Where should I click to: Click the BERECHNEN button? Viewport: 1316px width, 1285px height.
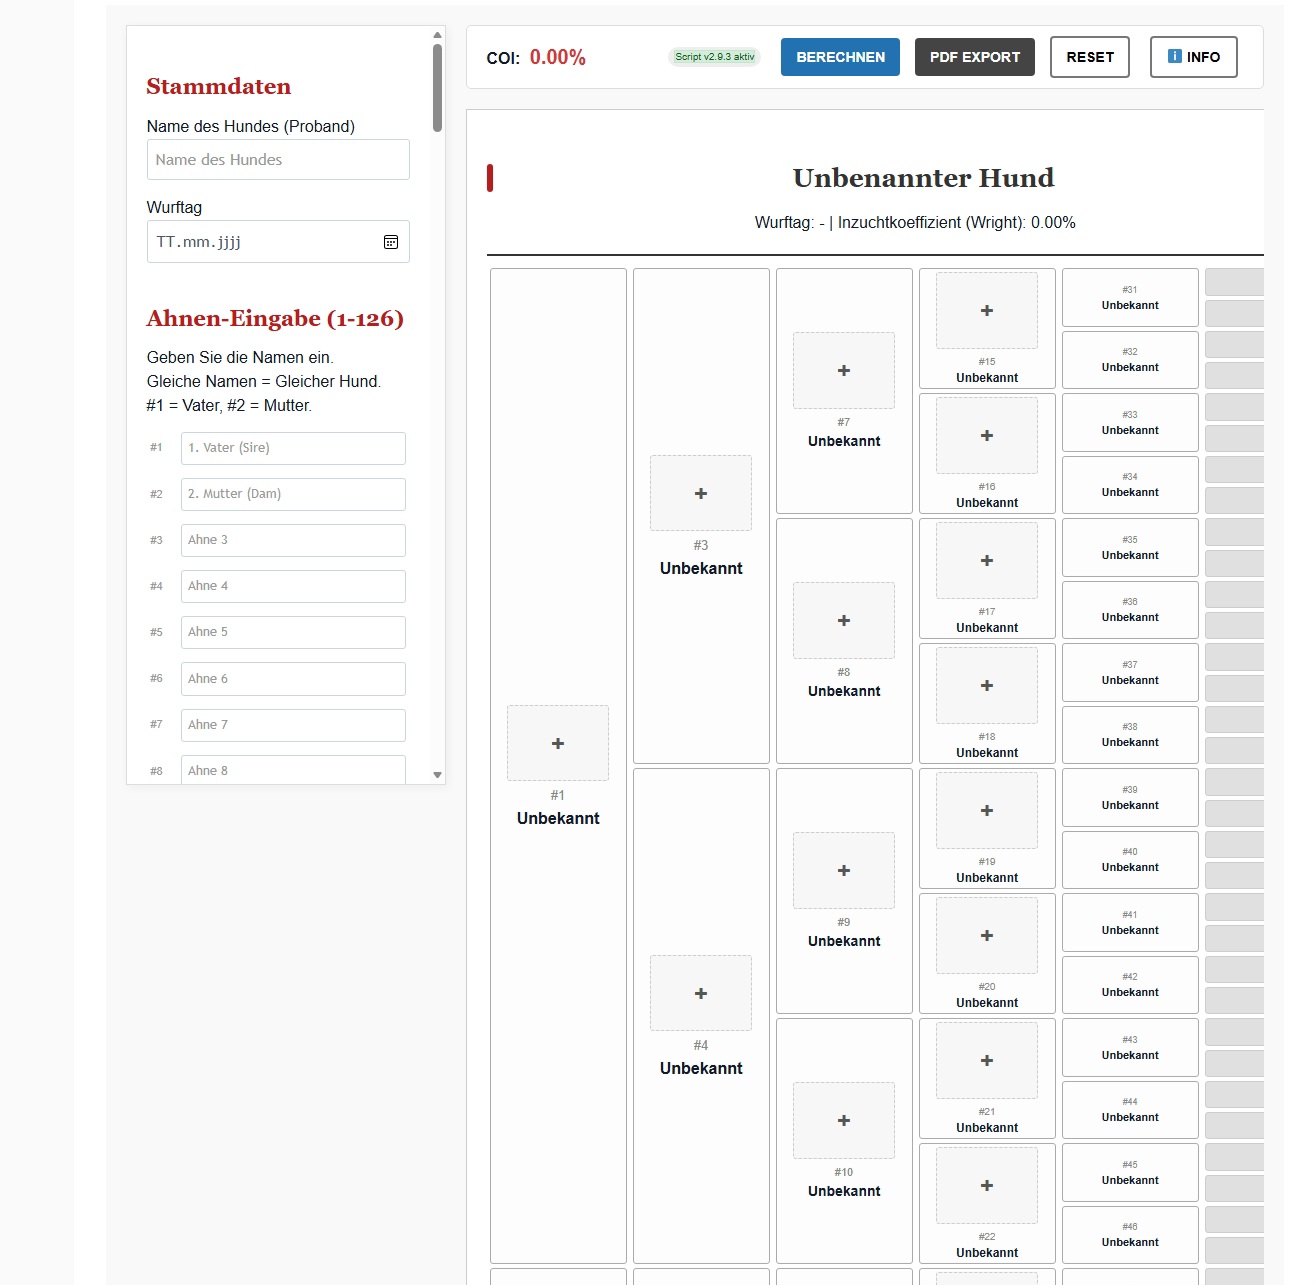click(840, 57)
